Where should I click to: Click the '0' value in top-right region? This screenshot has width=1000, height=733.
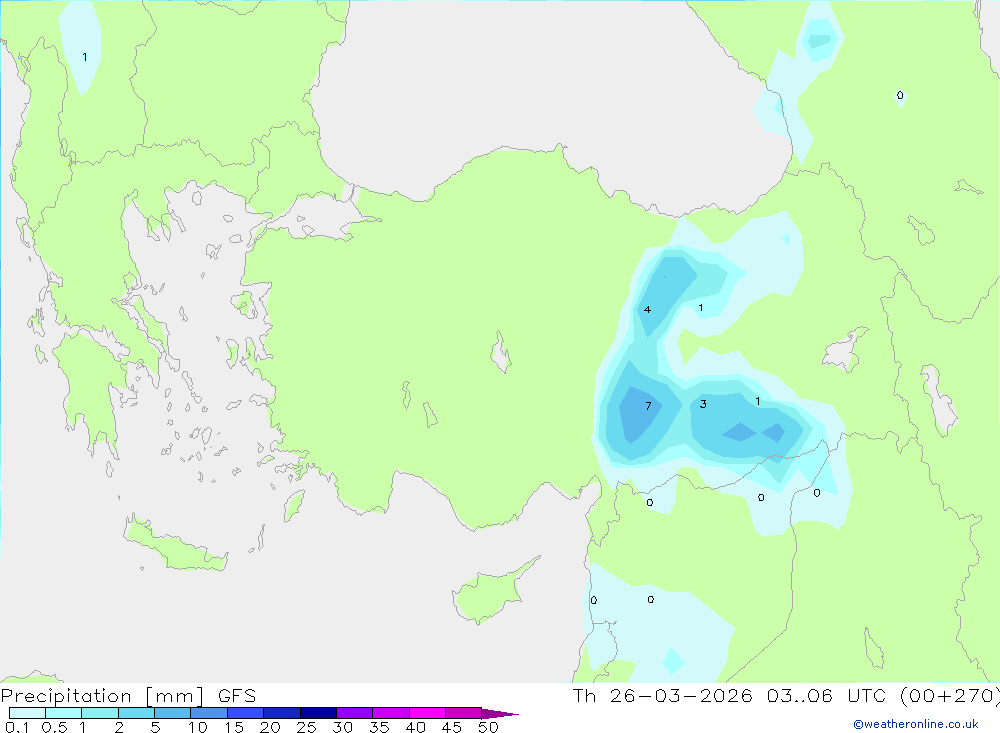tap(900, 96)
